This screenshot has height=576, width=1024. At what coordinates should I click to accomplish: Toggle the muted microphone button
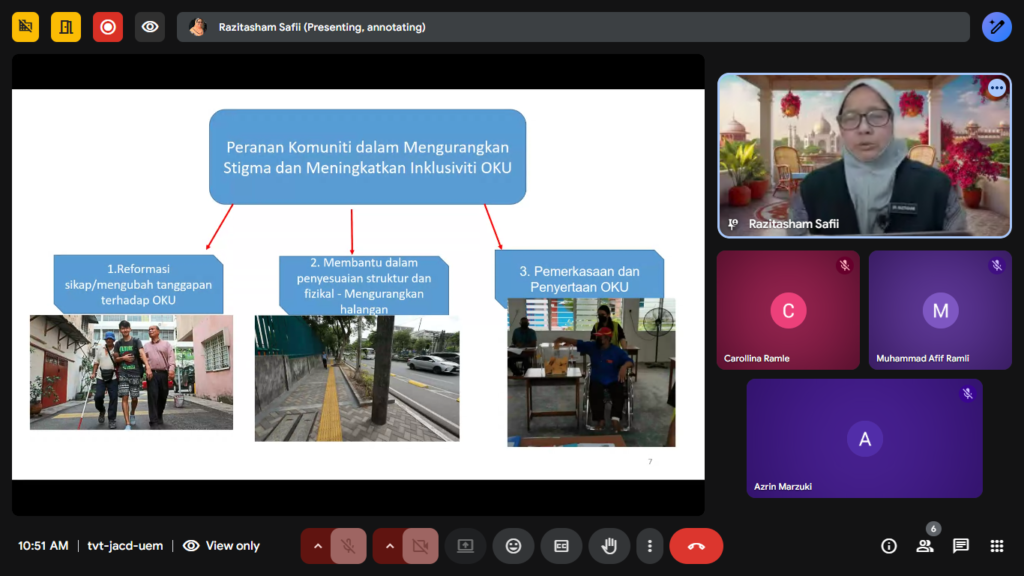(x=348, y=546)
